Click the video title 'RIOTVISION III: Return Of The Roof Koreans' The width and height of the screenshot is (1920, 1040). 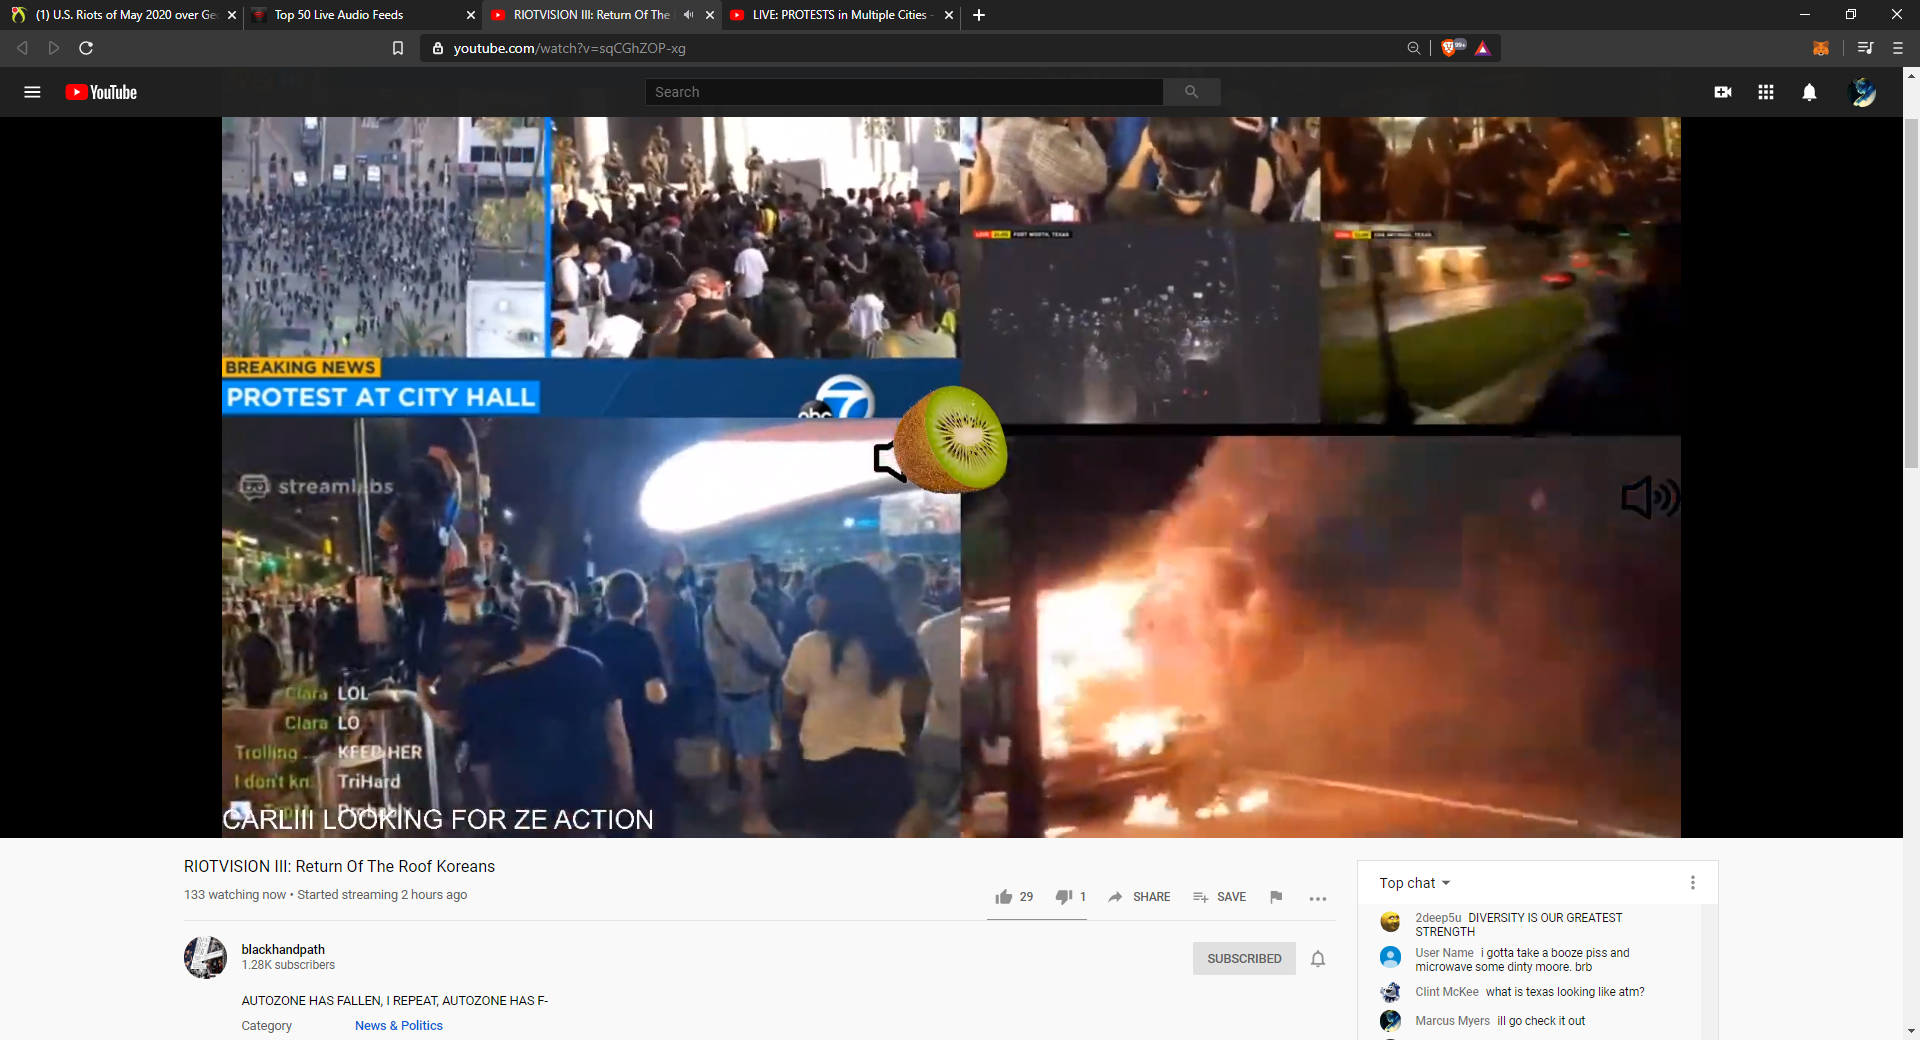339,867
